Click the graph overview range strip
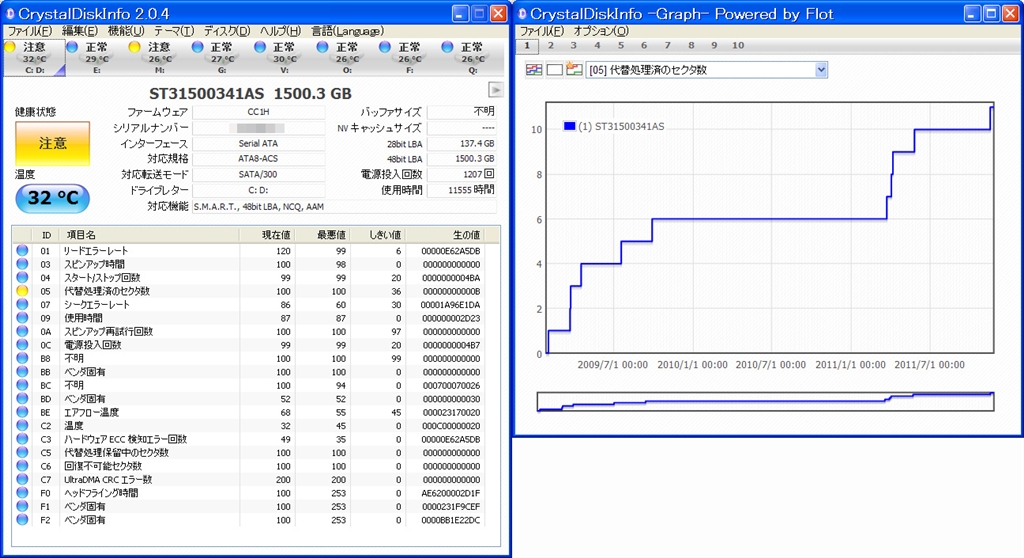This screenshot has width=1024, height=558. tap(765, 401)
